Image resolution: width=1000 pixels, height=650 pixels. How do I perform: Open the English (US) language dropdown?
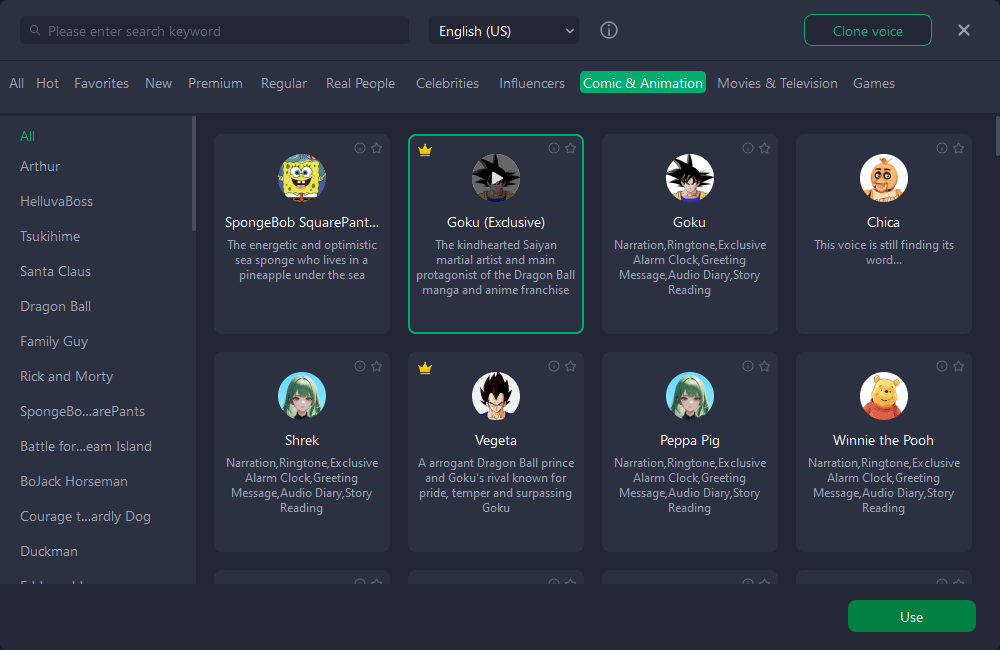click(x=504, y=31)
